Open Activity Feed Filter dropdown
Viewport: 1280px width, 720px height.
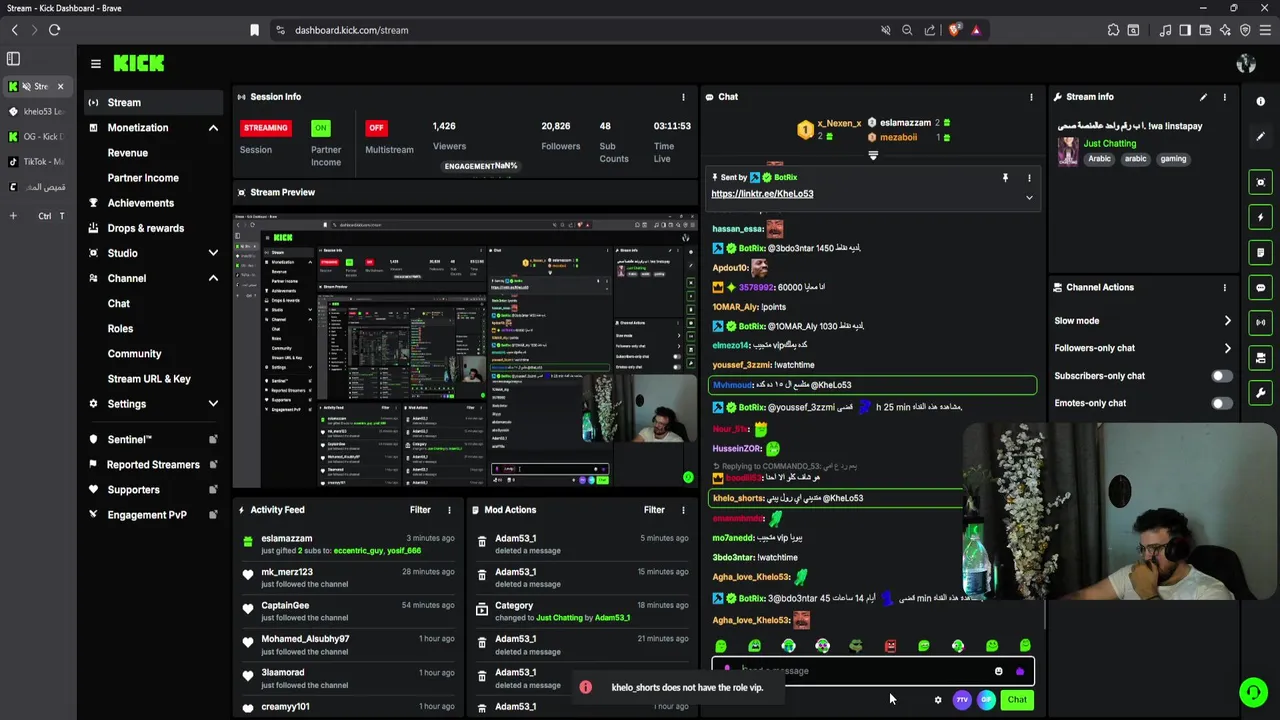pos(420,510)
